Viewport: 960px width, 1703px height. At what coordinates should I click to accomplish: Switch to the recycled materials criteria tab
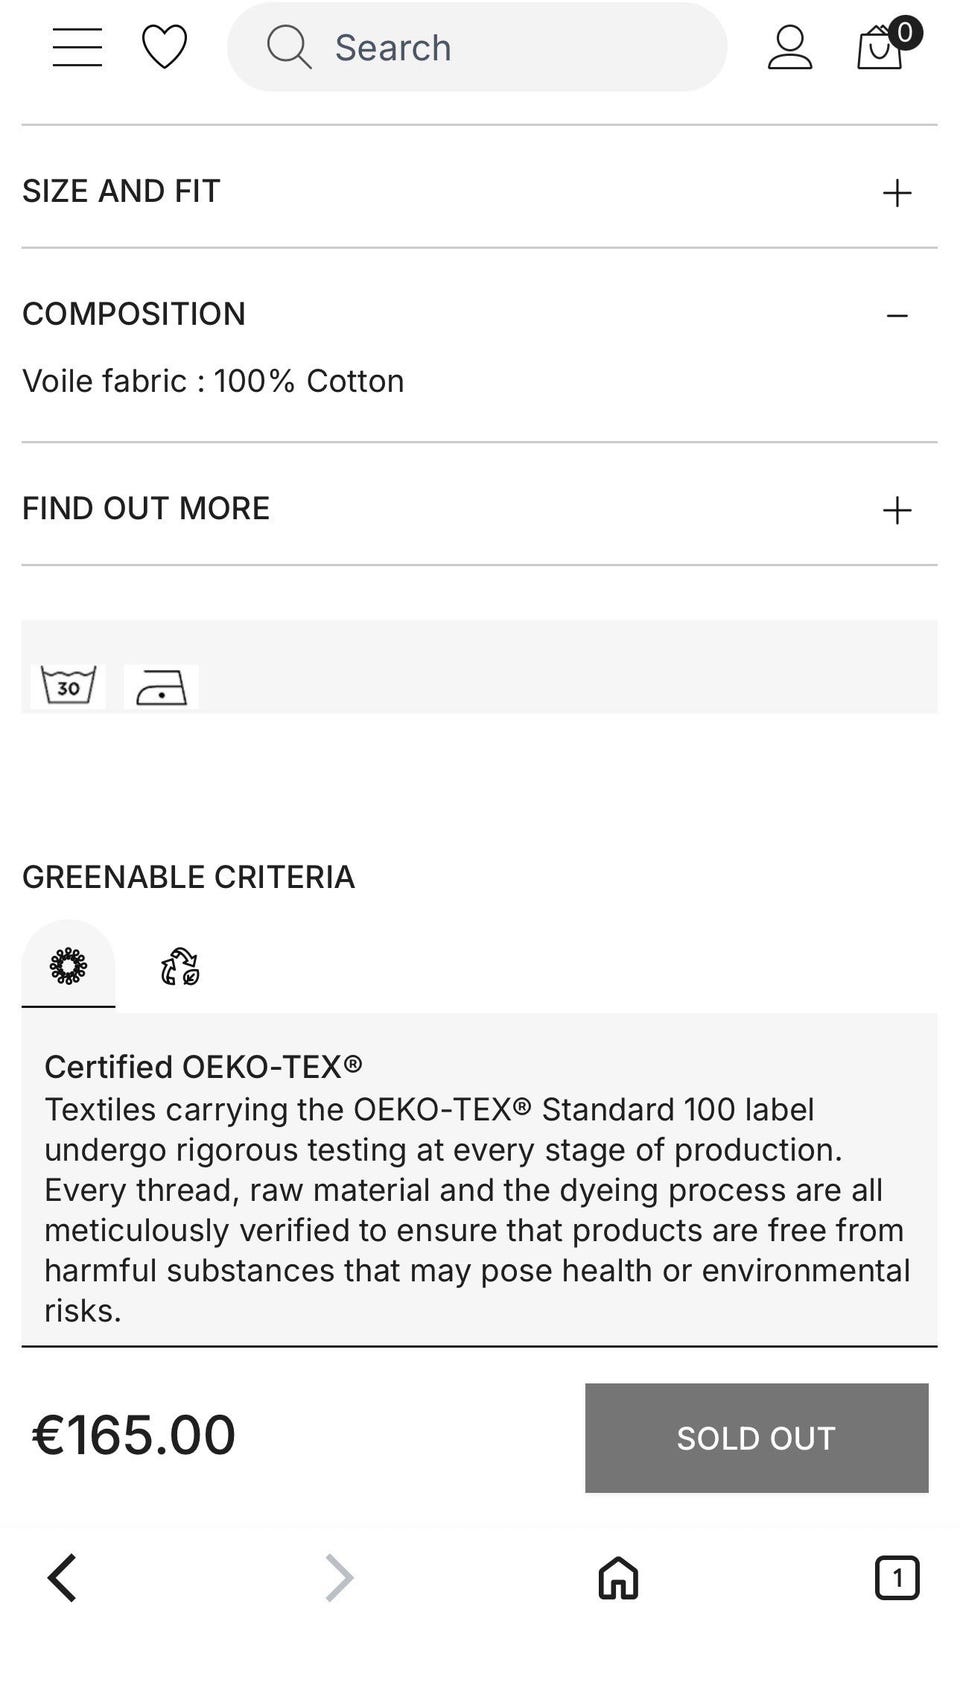180,967
